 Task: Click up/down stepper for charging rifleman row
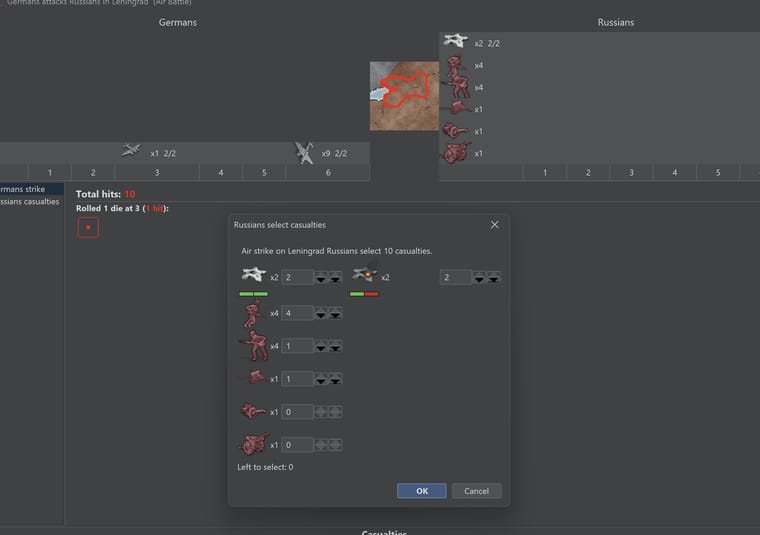pos(320,346)
